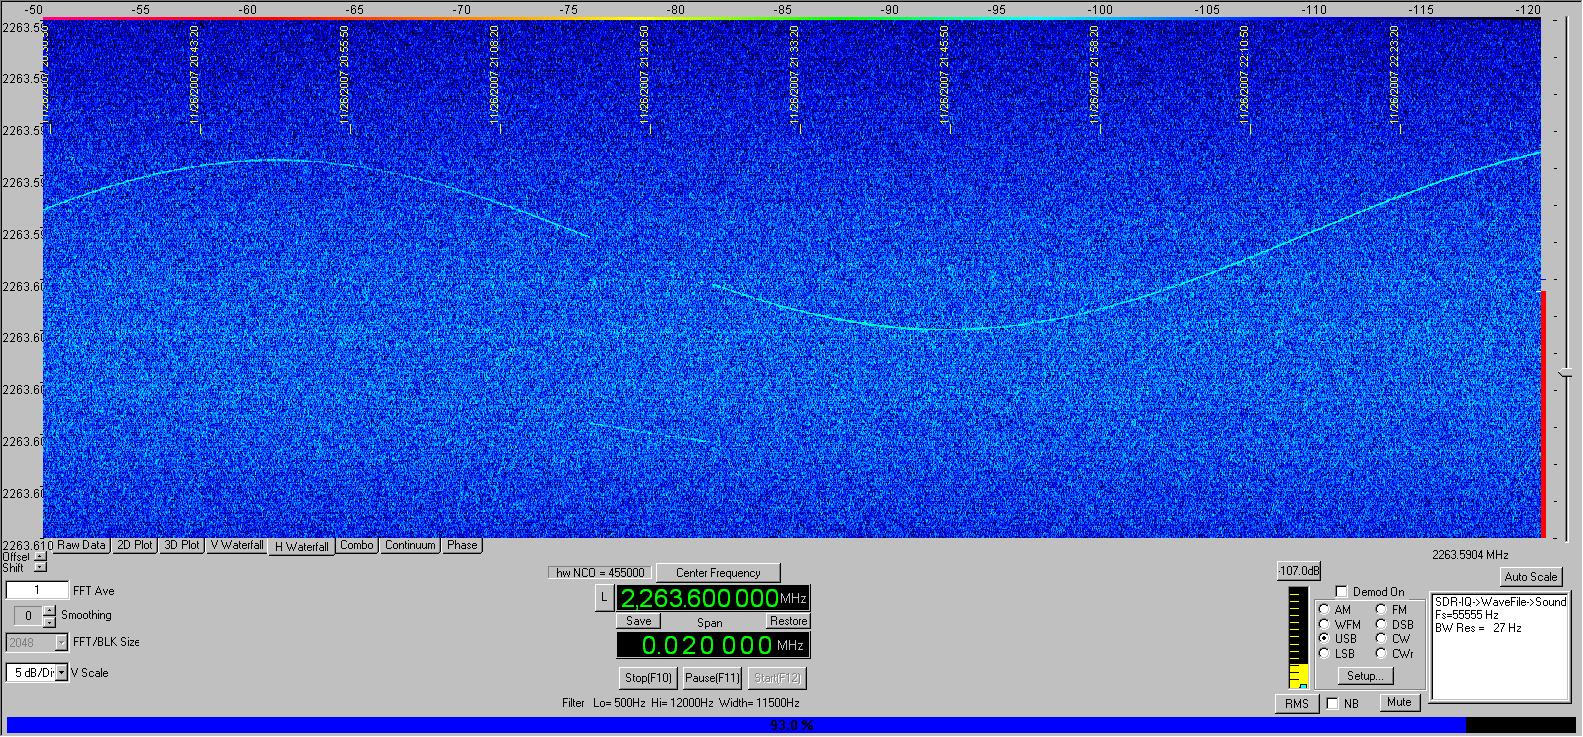
Task: Select the AM demodulation mode
Action: [x=1325, y=610]
